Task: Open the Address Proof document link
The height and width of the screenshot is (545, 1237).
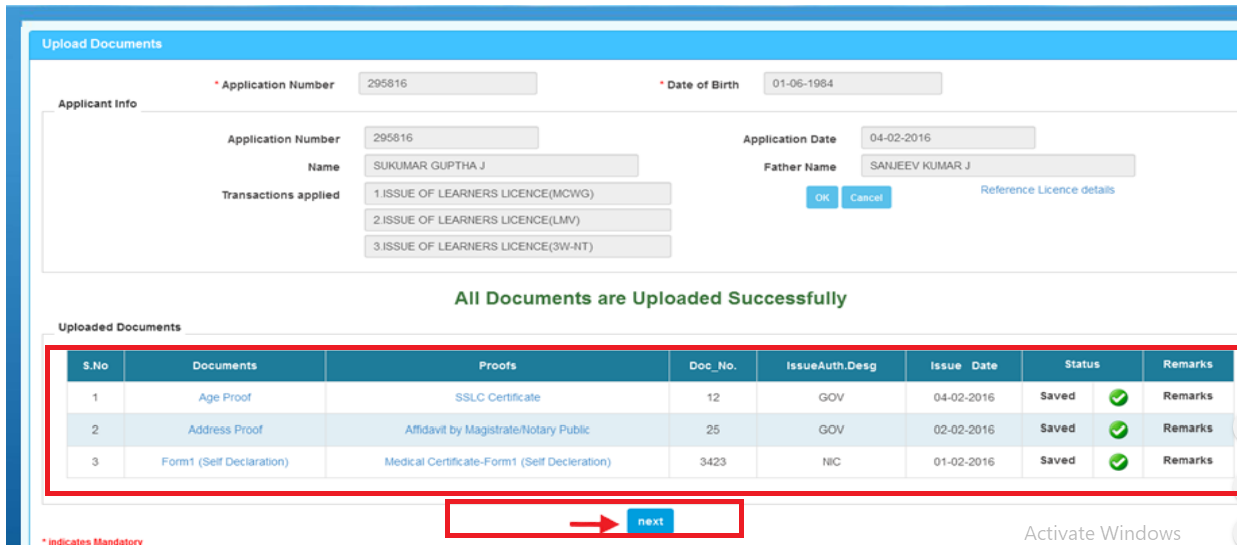Action: pyautogui.click(x=225, y=429)
